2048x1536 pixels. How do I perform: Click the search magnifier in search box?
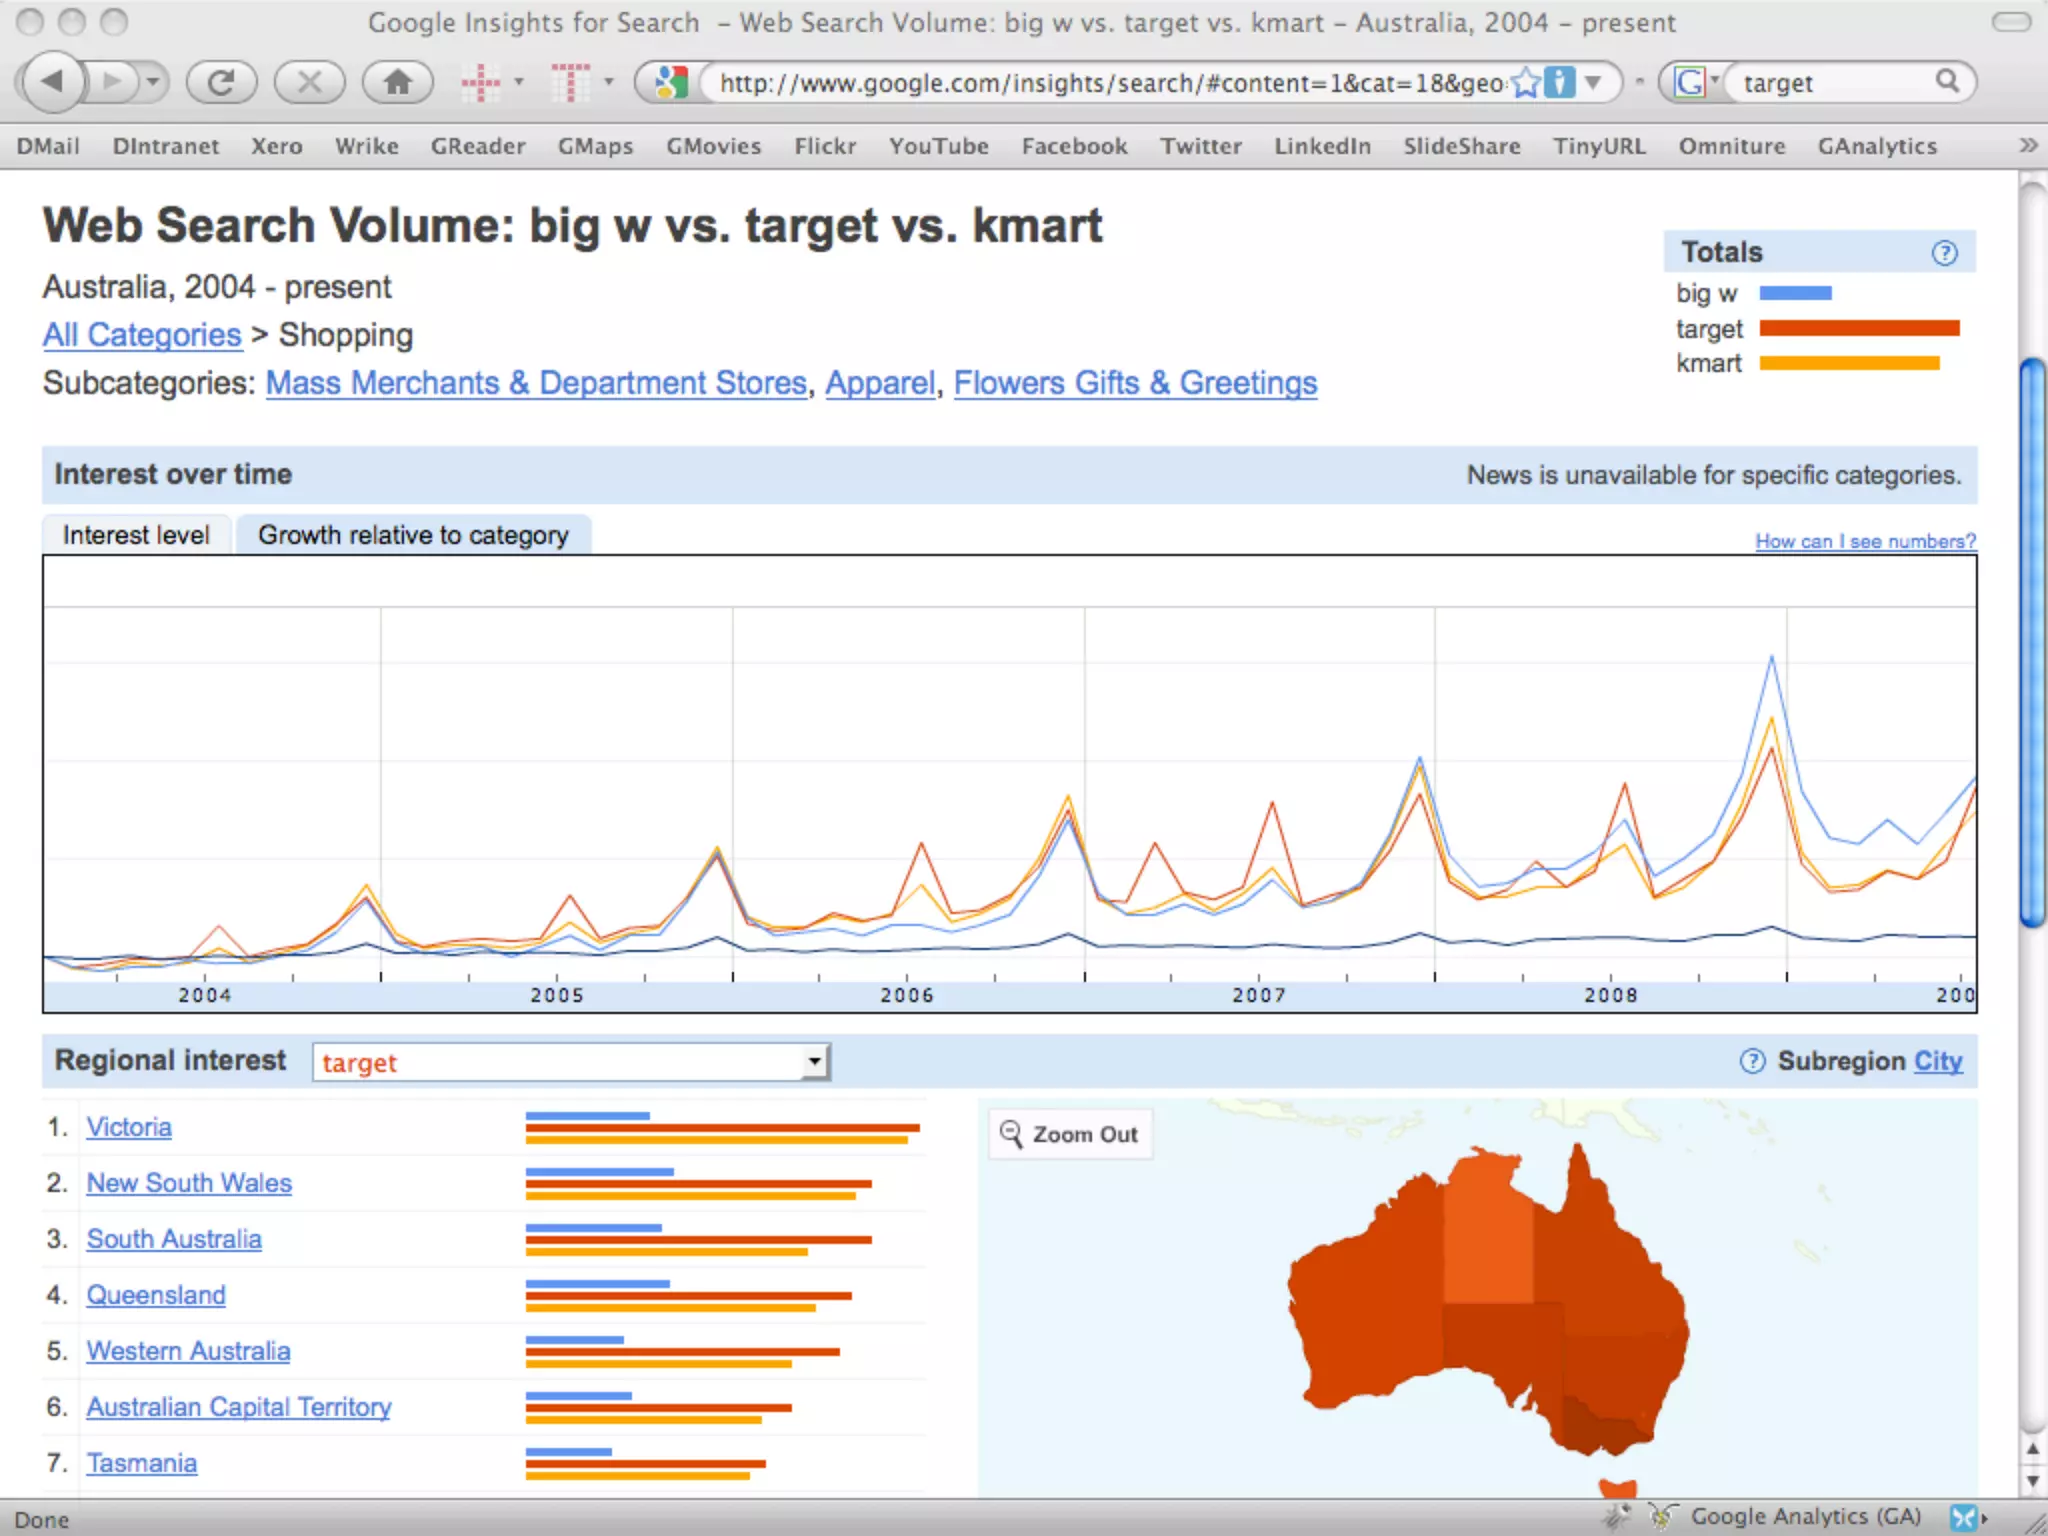1946,81
